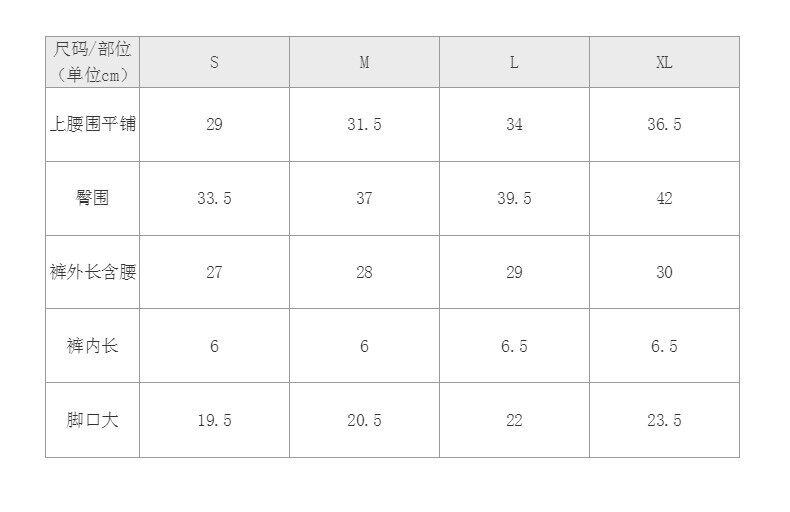790x512 pixels.
Task: Select the M size column header
Action: click(364, 62)
